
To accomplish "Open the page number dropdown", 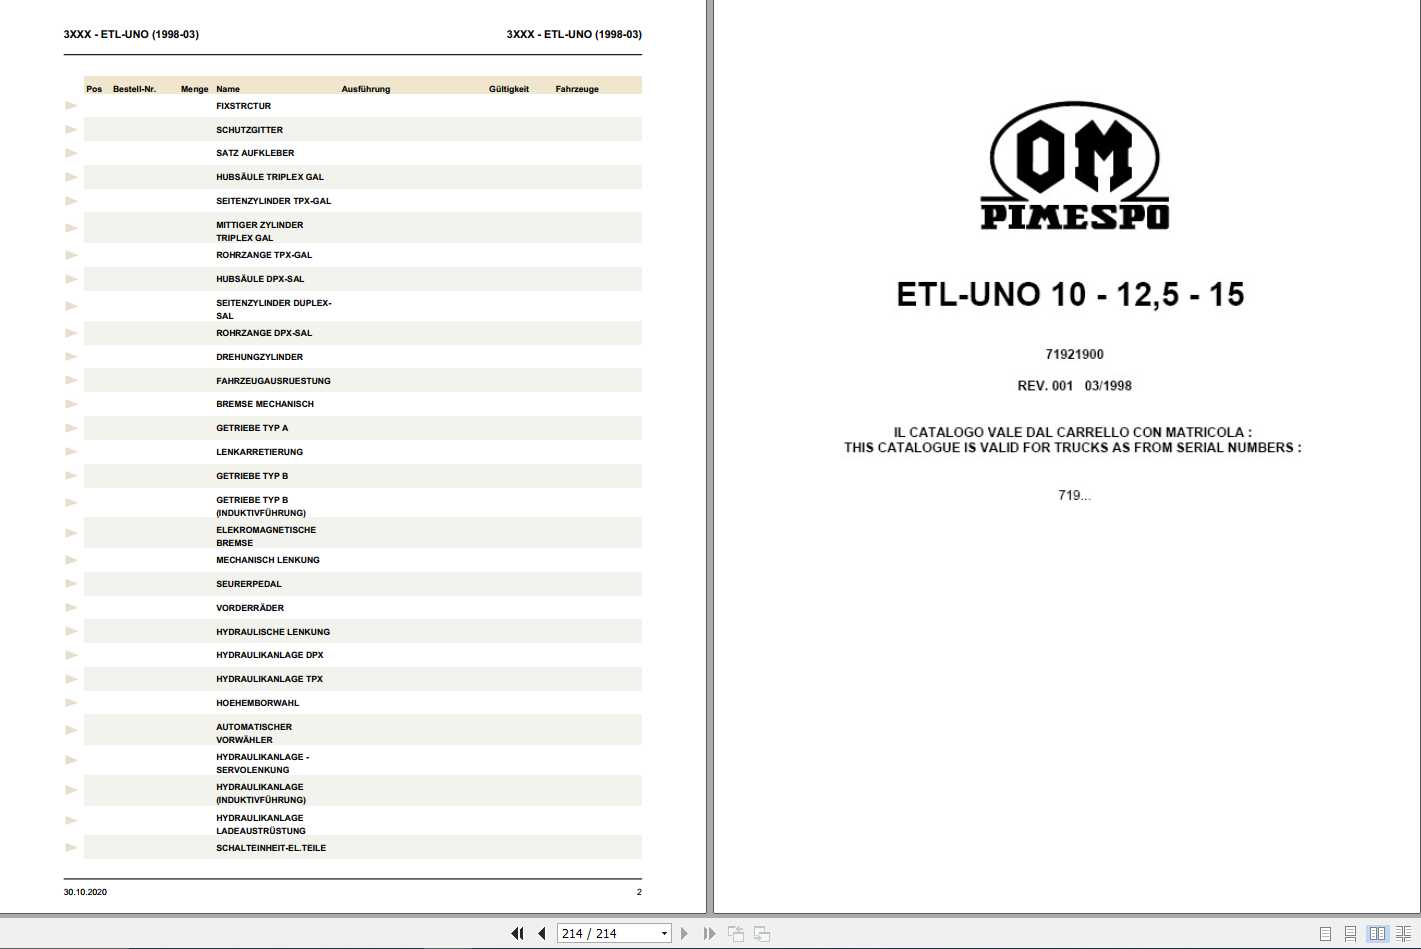I will pyautogui.click(x=662, y=933).
